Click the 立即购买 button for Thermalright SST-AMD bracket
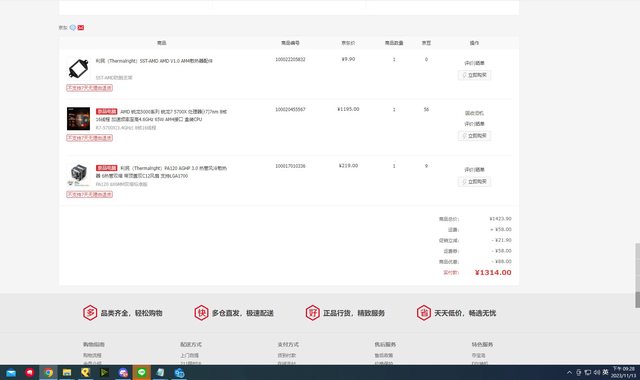Viewport: 640px width, 380px height. coord(474,75)
